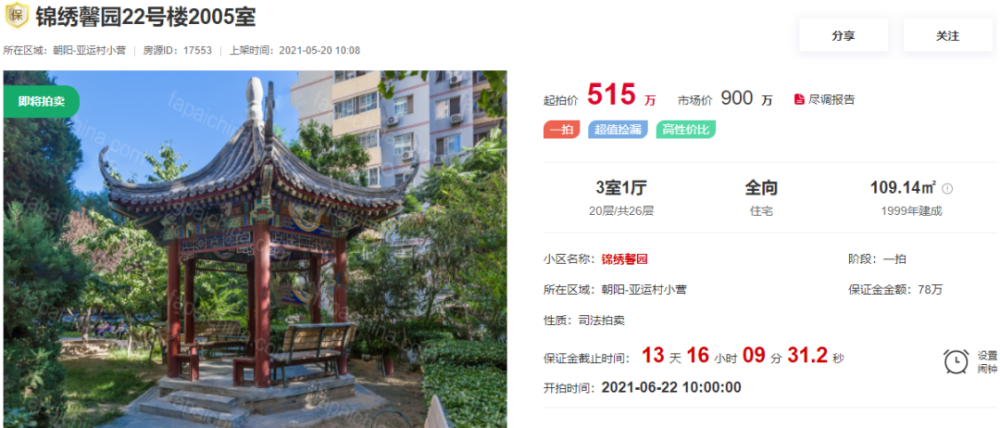Click the 515 万 starting price
This screenshot has width=1000, height=428.
(x=621, y=96)
